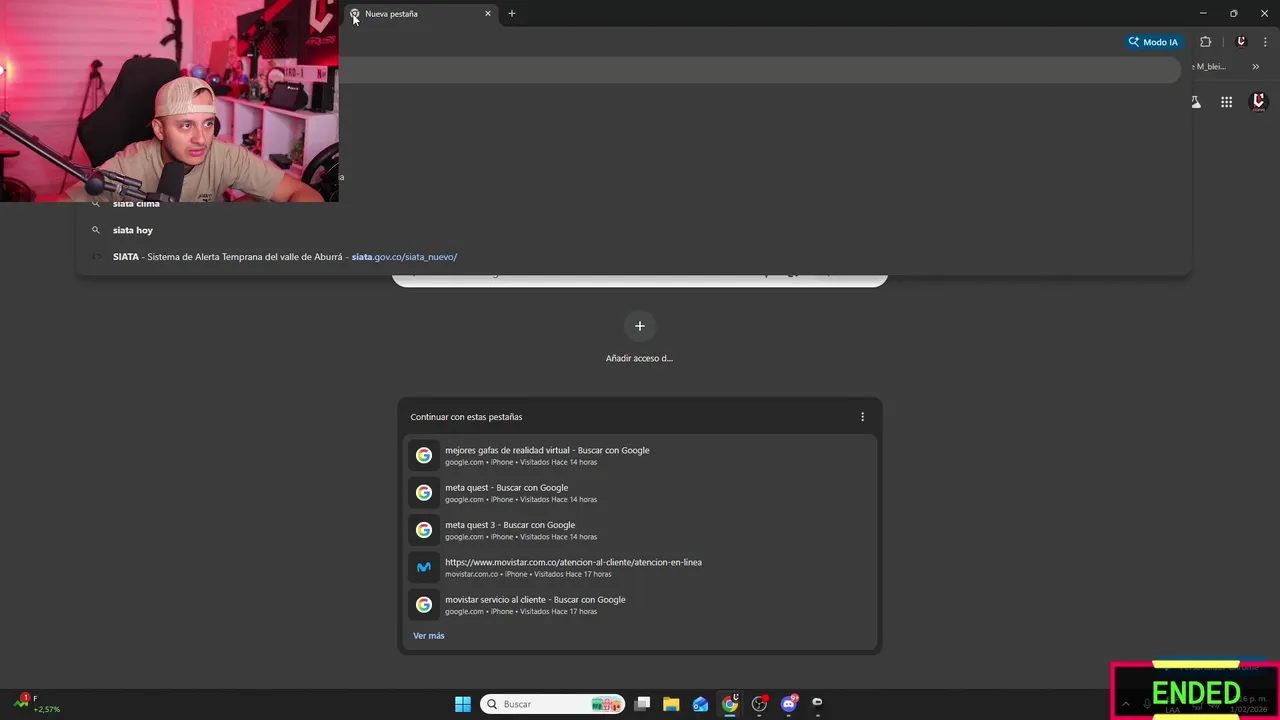Open 'movistar servicio al cliente' entry
This screenshot has width=1280, height=720.
click(x=640, y=605)
